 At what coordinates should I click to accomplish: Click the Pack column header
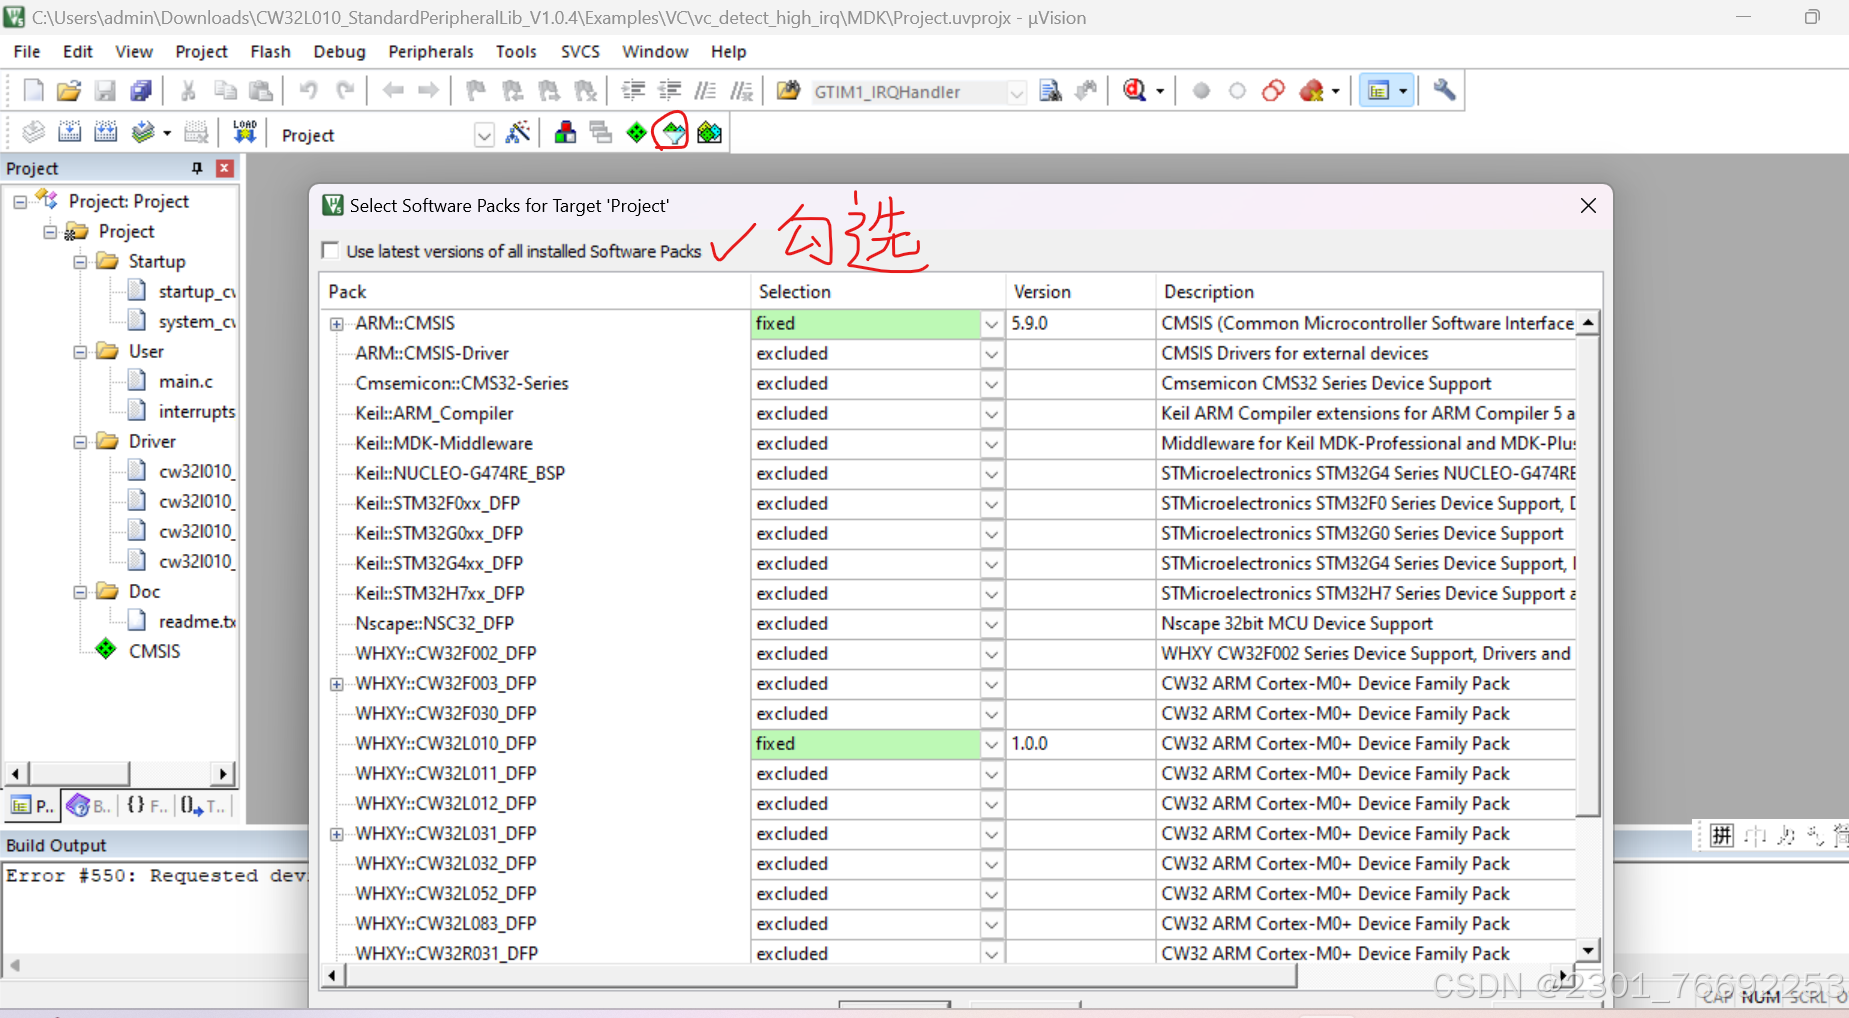(535, 291)
